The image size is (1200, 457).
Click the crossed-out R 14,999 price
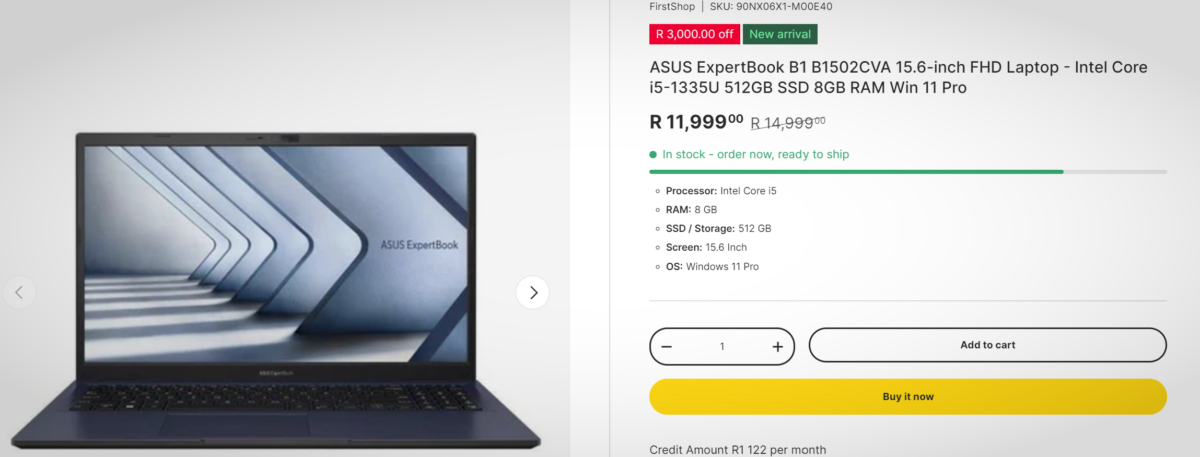click(x=788, y=123)
